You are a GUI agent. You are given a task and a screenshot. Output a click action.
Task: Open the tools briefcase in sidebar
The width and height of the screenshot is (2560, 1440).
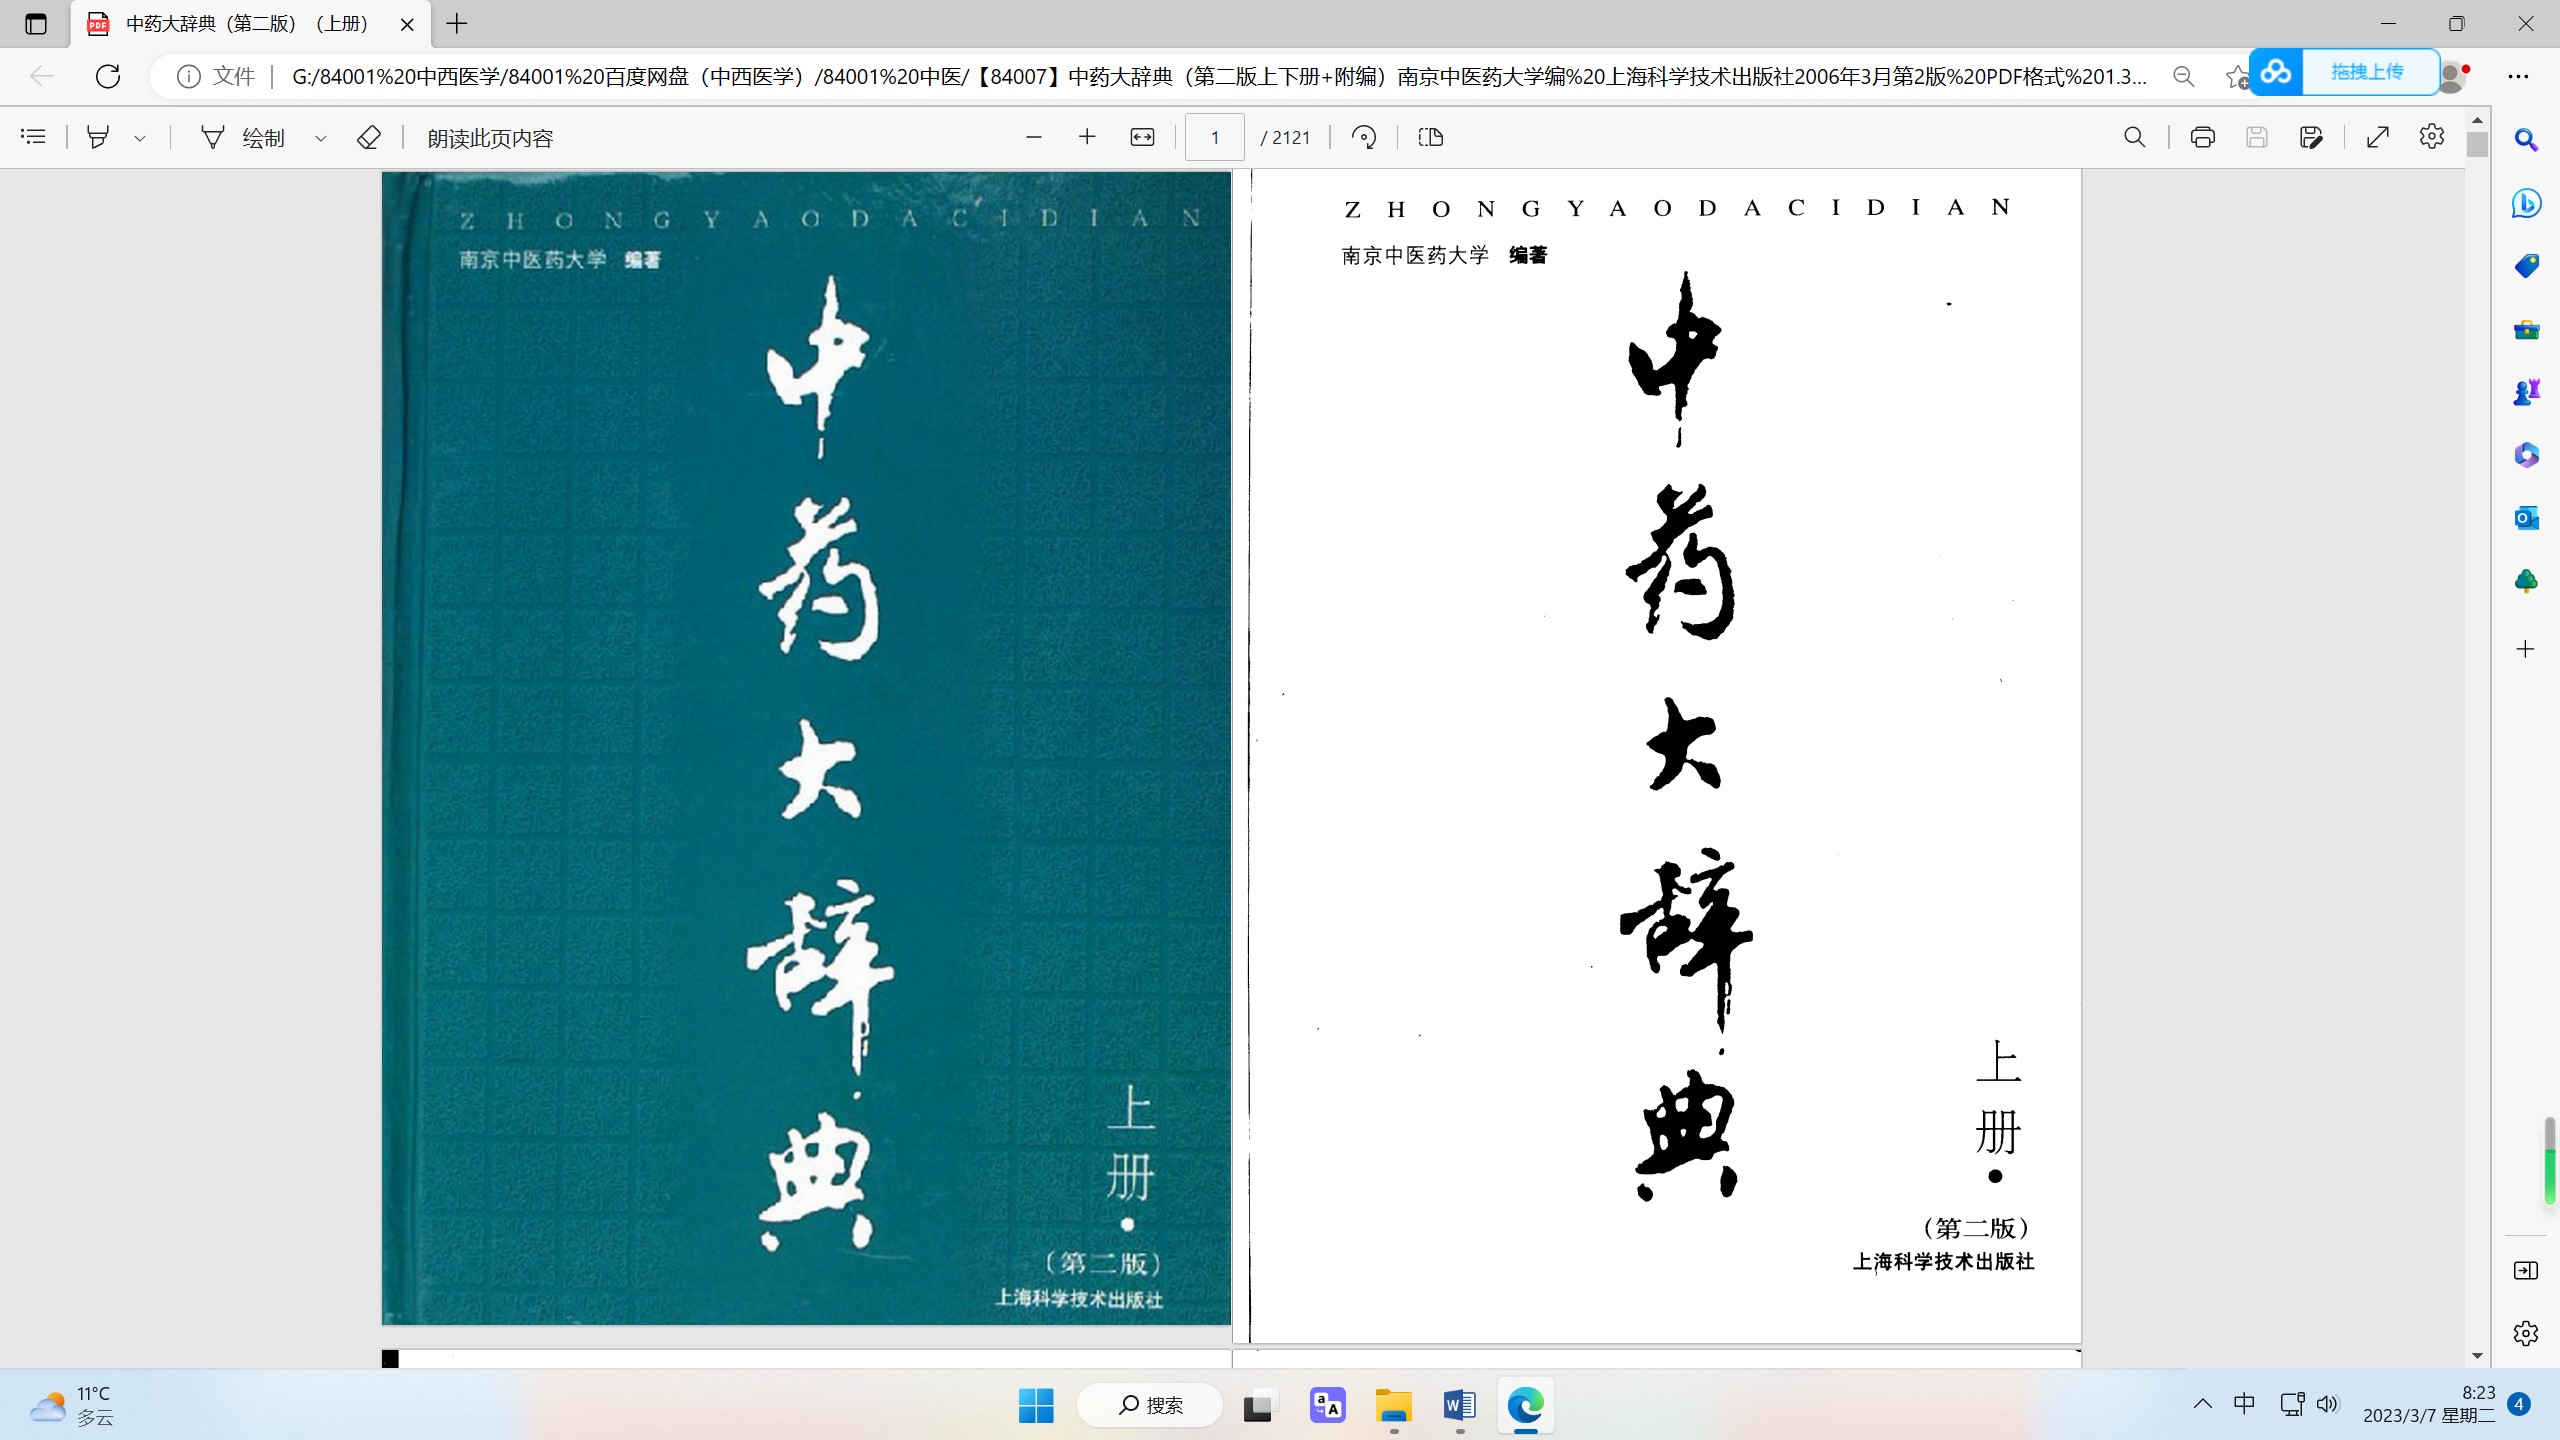[x=2526, y=329]
